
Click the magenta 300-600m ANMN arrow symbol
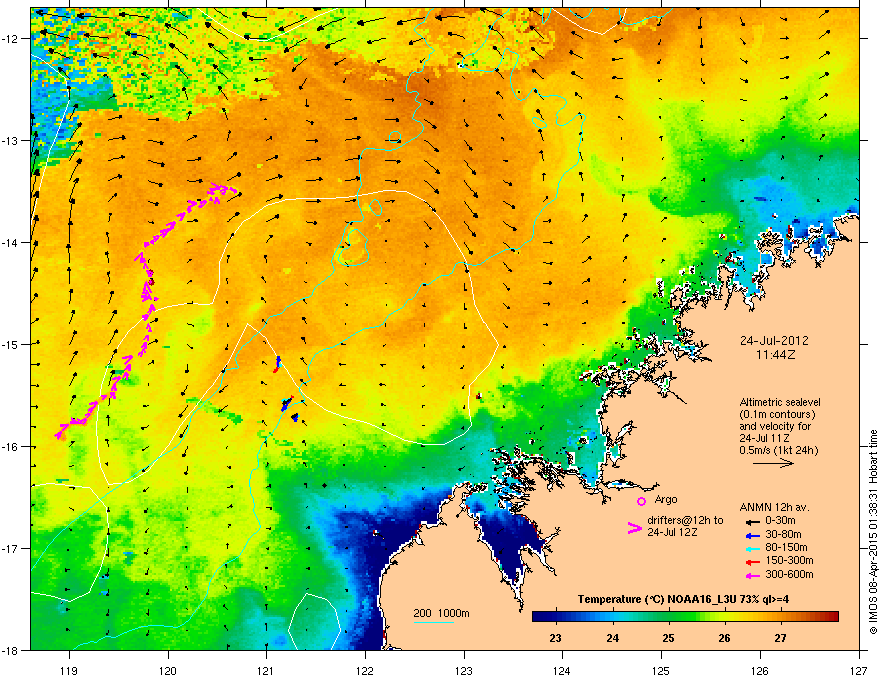point(751,575)
